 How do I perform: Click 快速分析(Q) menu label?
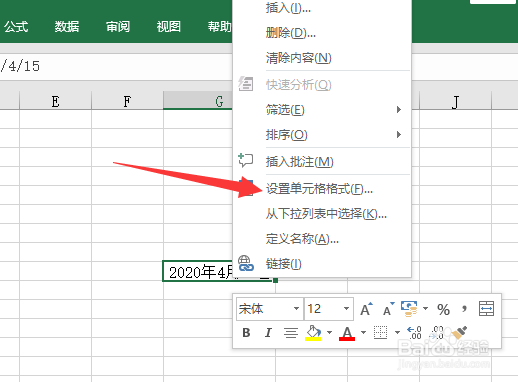[298, 85]
